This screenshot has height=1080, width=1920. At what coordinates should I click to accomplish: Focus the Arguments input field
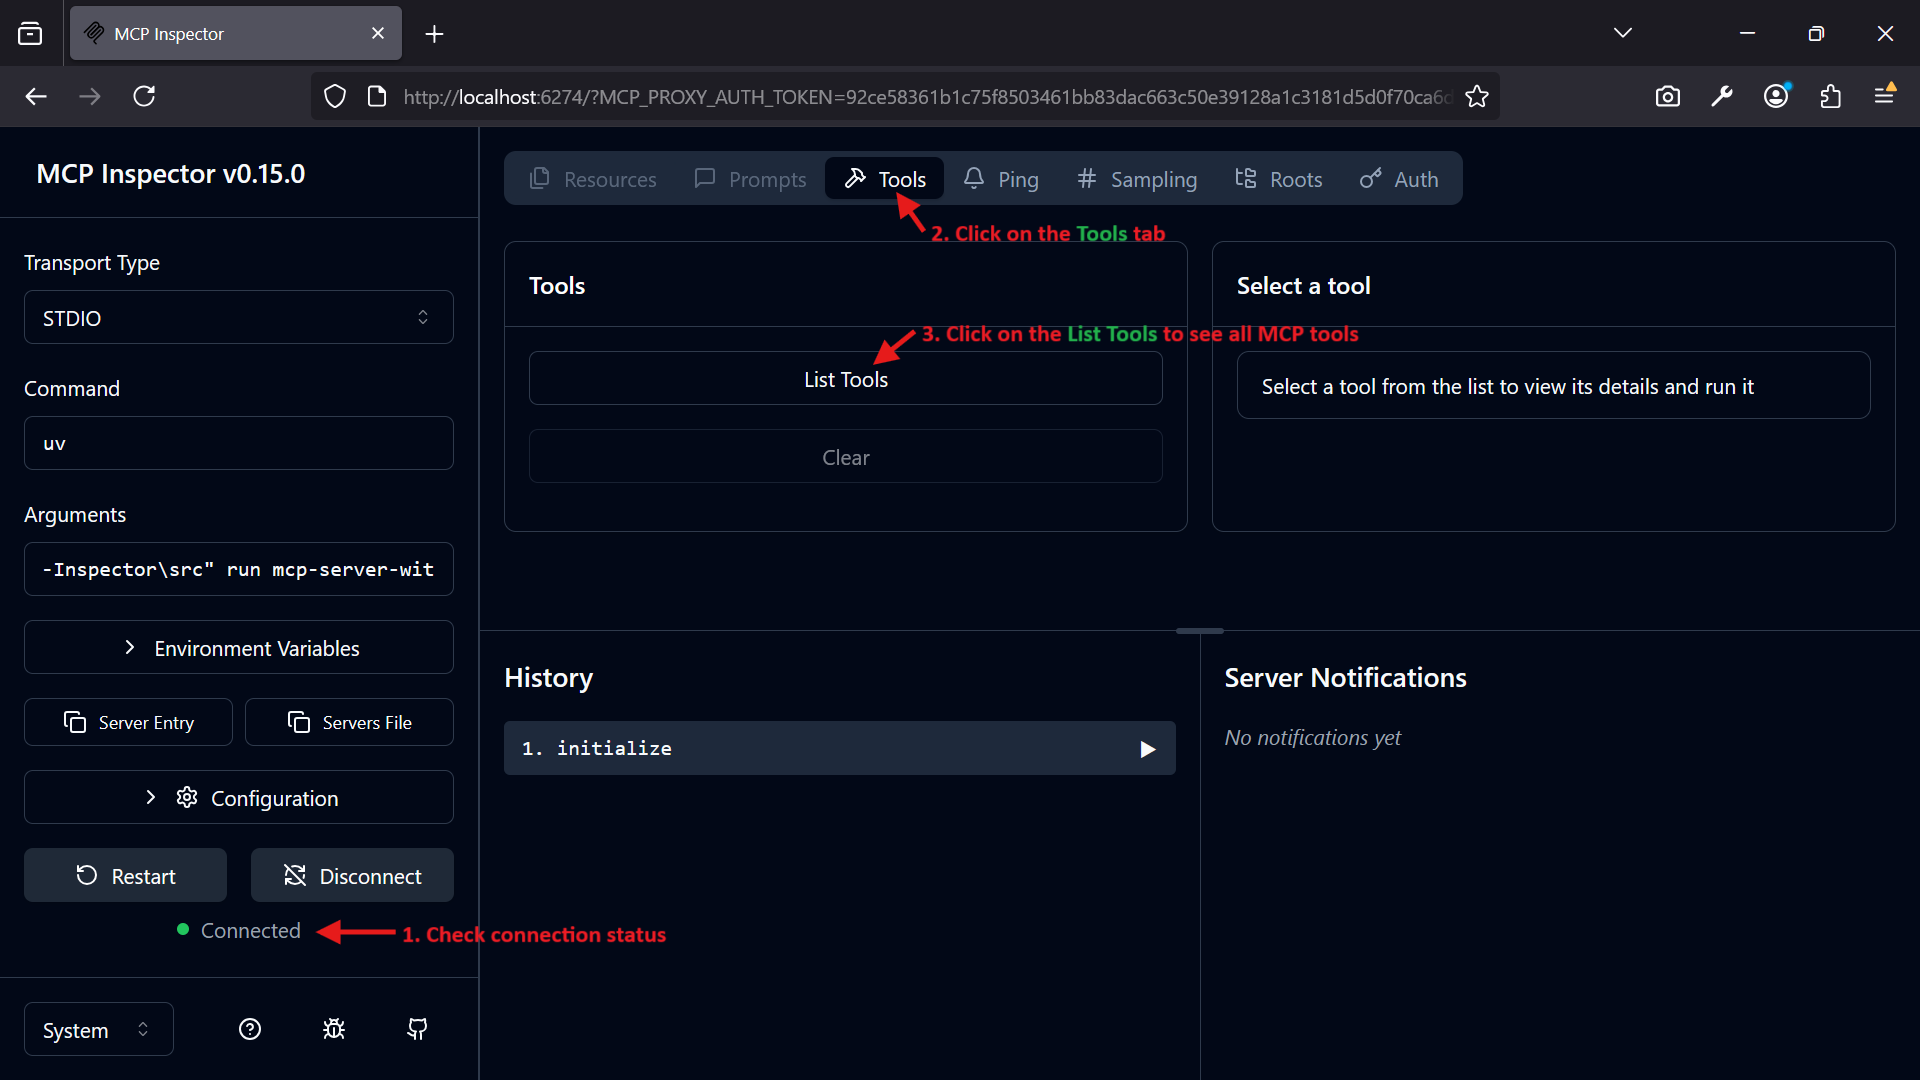pos(239,569)
